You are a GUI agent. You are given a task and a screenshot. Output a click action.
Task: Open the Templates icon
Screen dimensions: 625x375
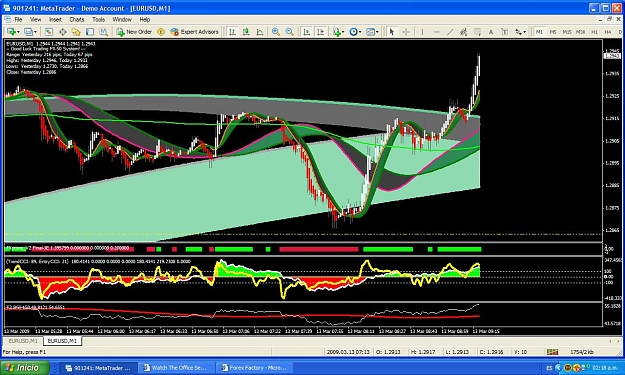pyautogui.click(x=370, y=32)
